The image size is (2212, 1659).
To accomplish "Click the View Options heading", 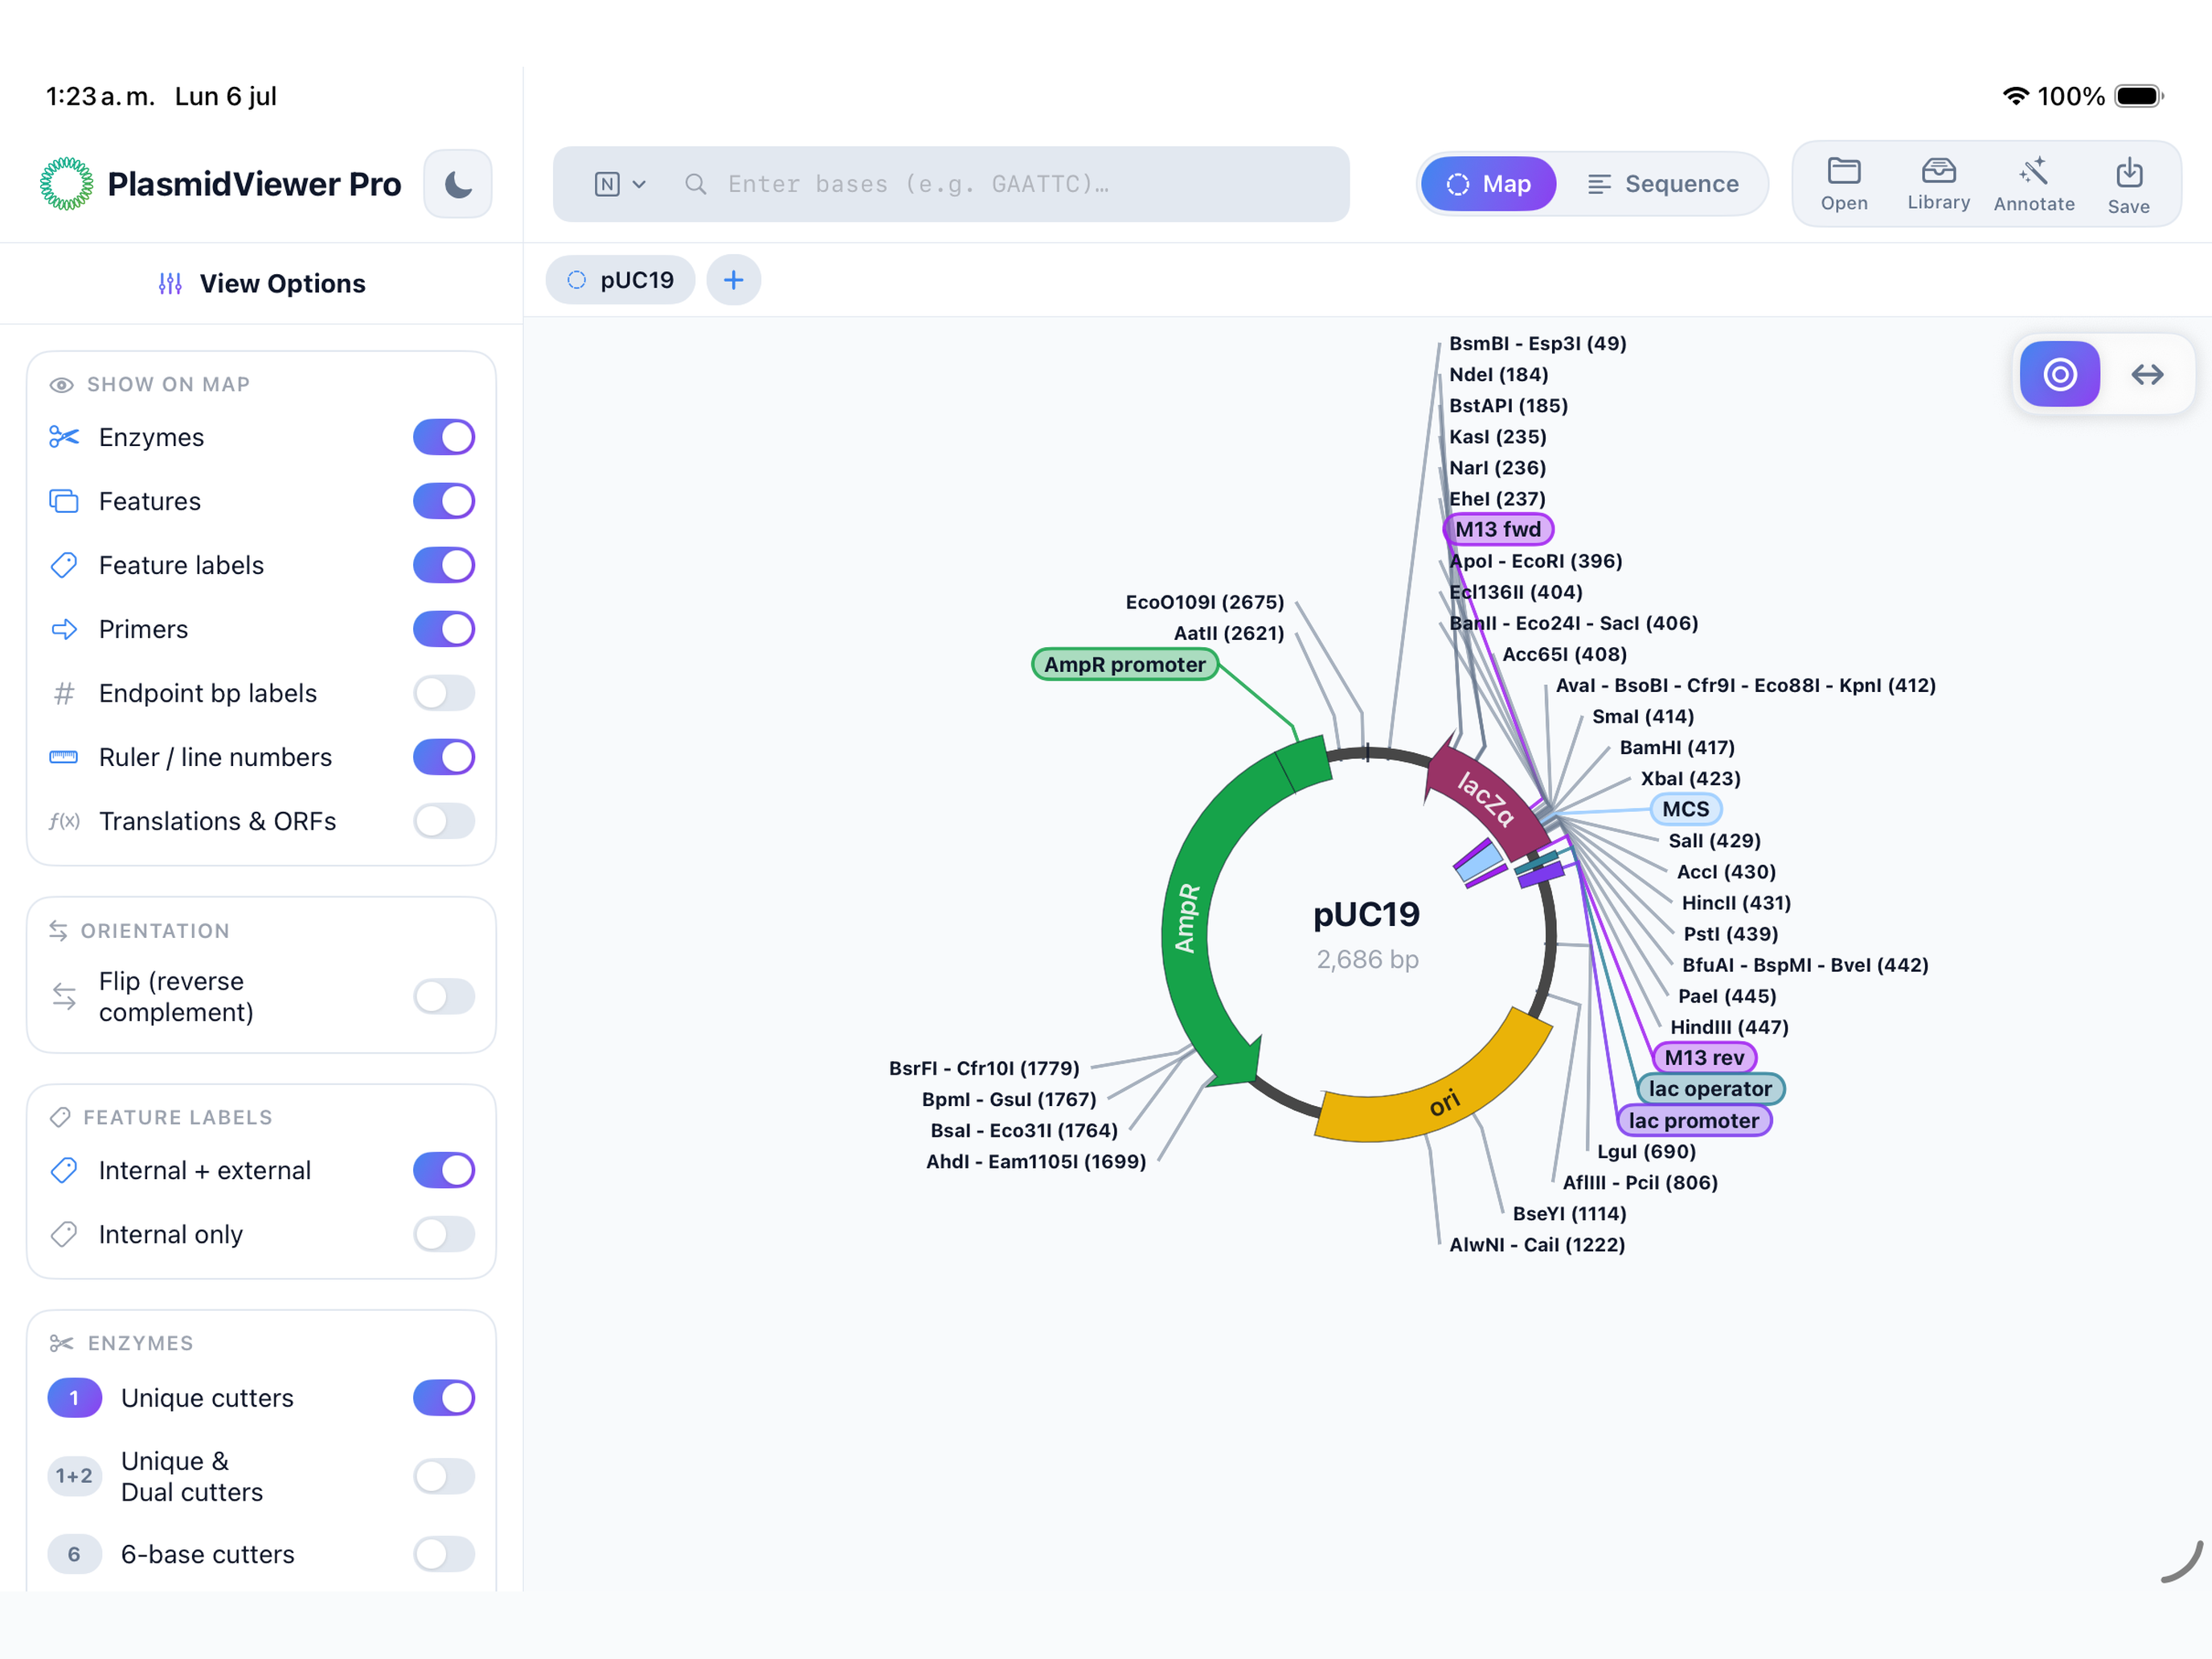I will 283,284.
